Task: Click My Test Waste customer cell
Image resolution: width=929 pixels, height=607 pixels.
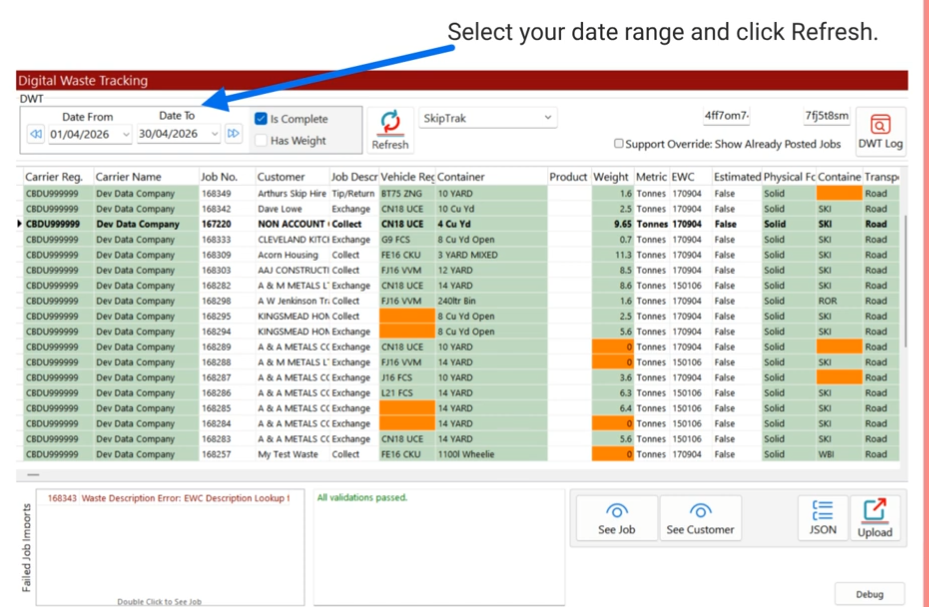Action: click(x=292, y=454)
